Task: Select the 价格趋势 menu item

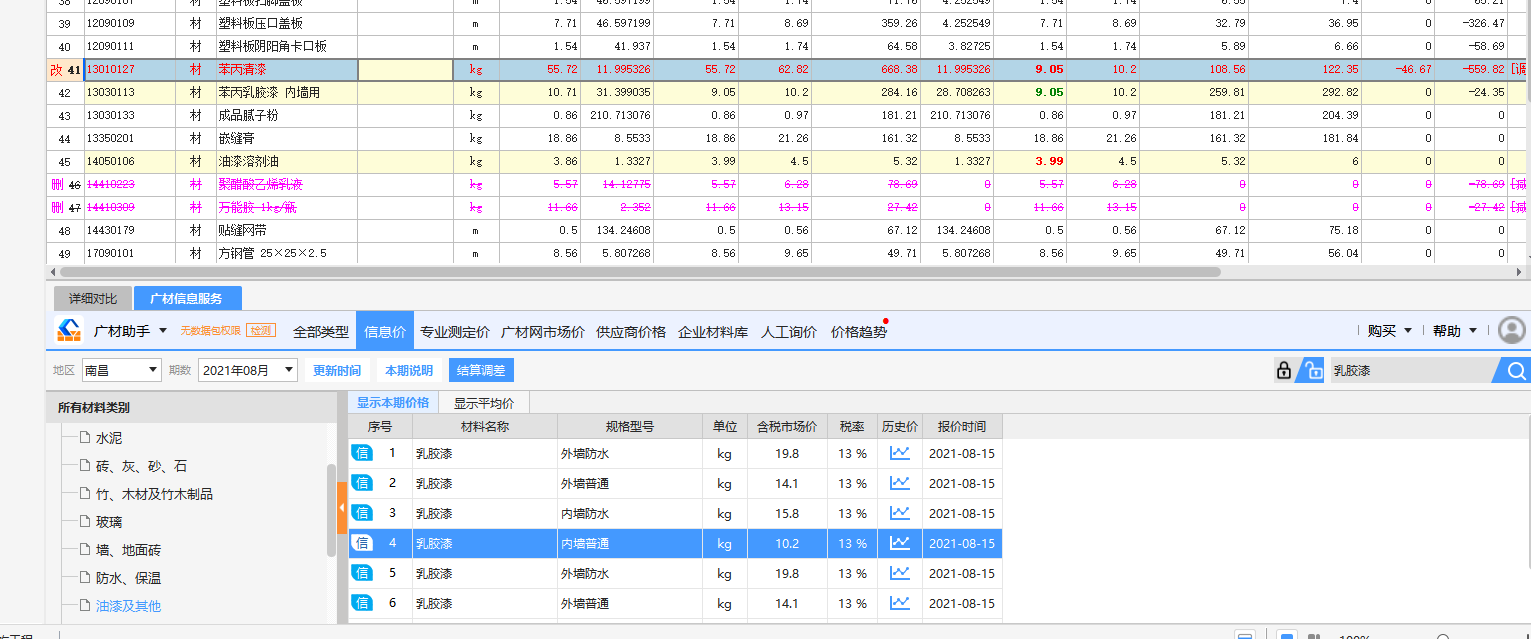Action: coord(859,332)
